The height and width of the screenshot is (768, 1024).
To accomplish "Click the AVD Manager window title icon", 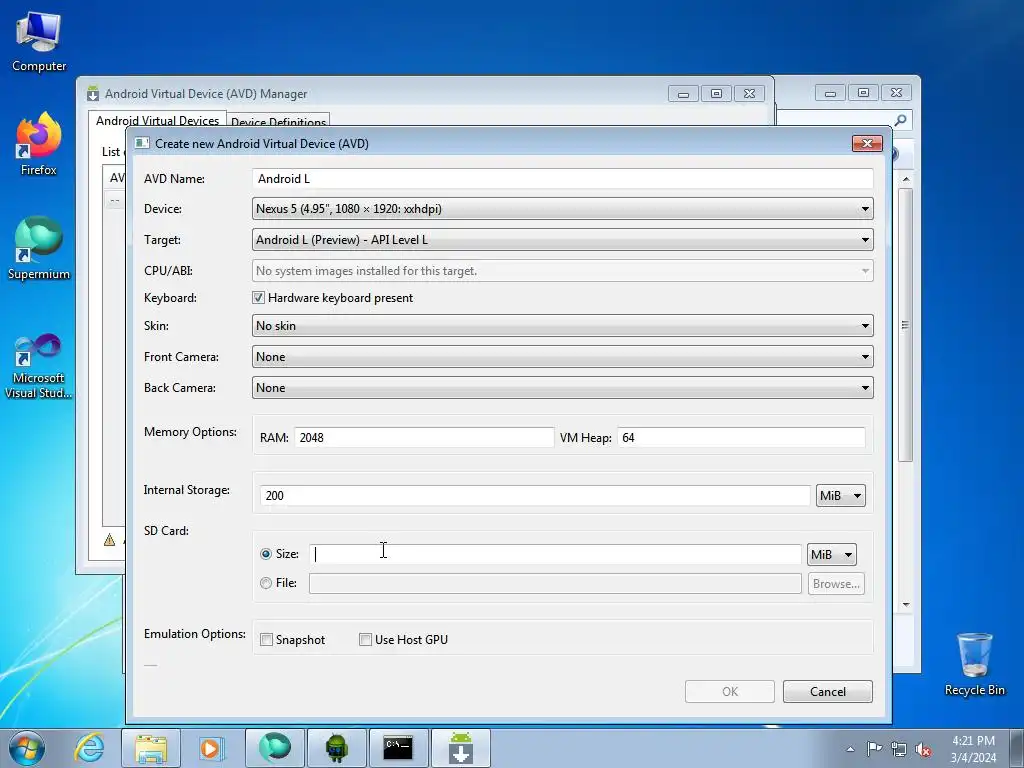I will coord(93,93).
